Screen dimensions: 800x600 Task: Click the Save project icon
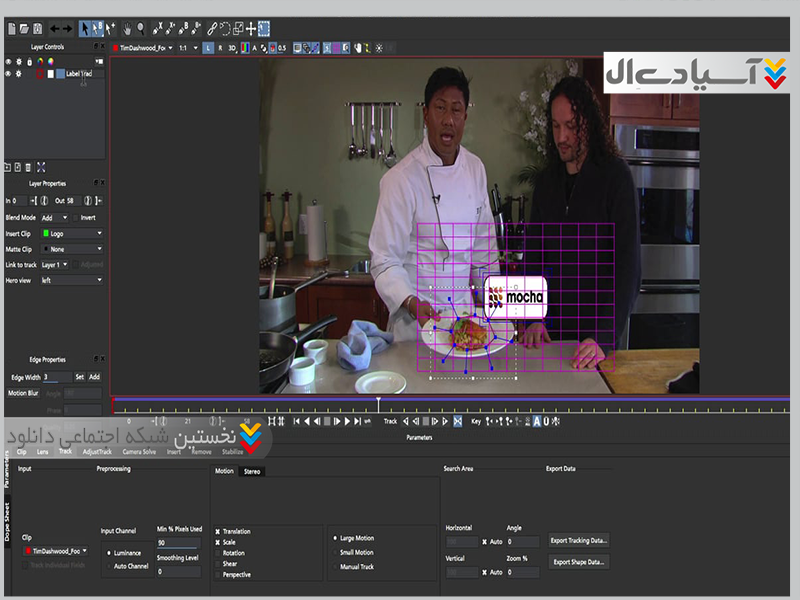37,29
